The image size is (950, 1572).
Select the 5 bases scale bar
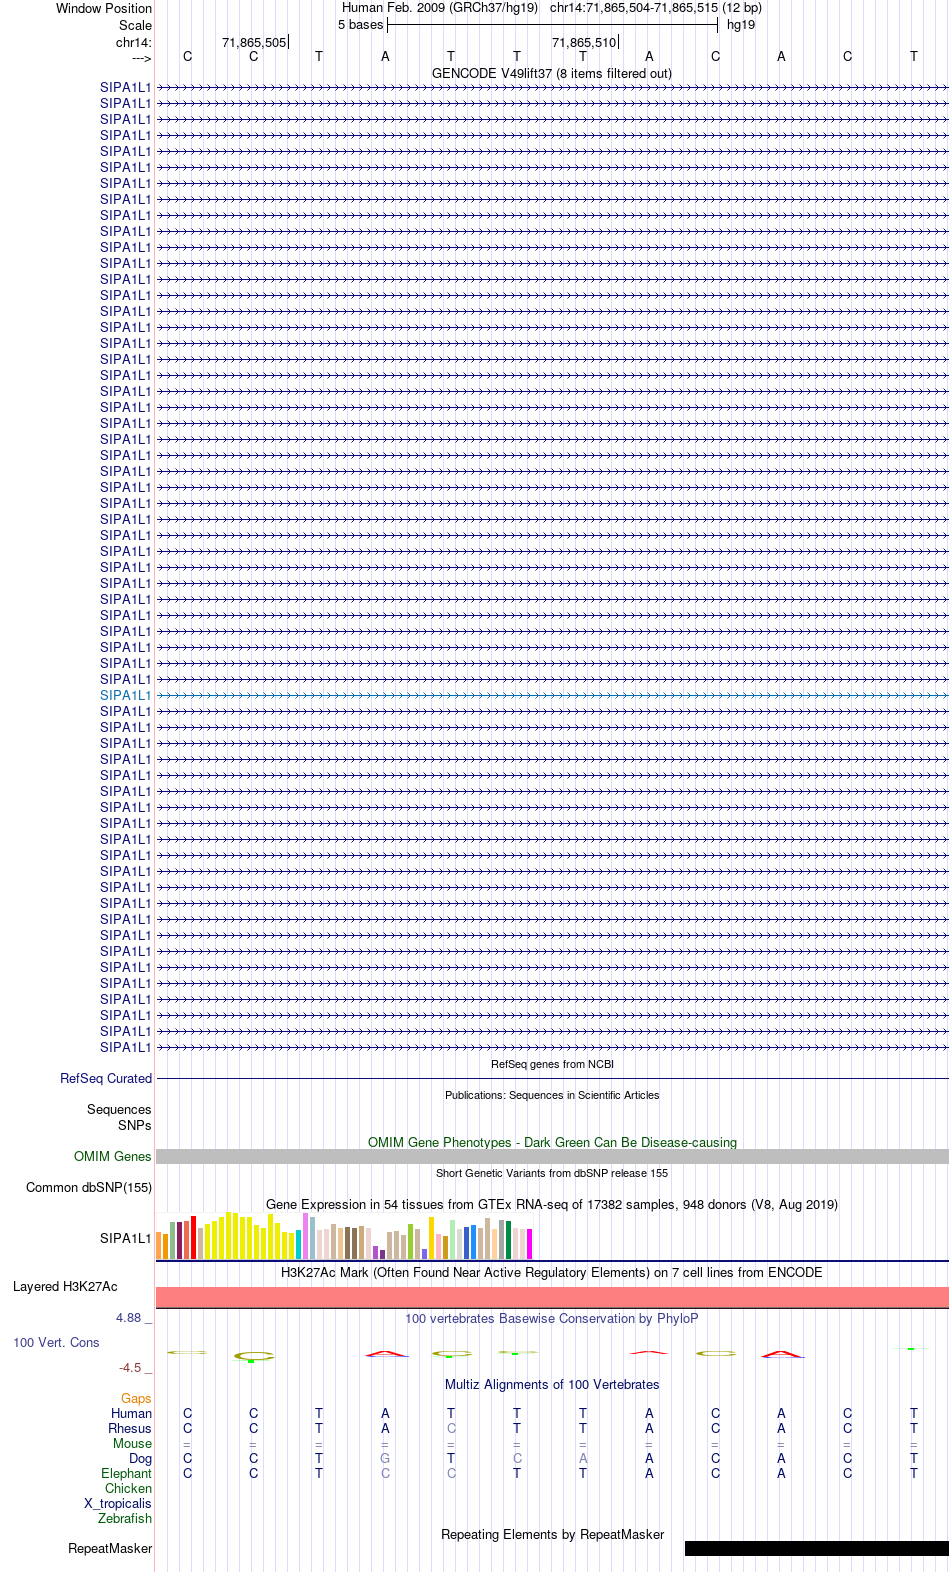point(552,25)
